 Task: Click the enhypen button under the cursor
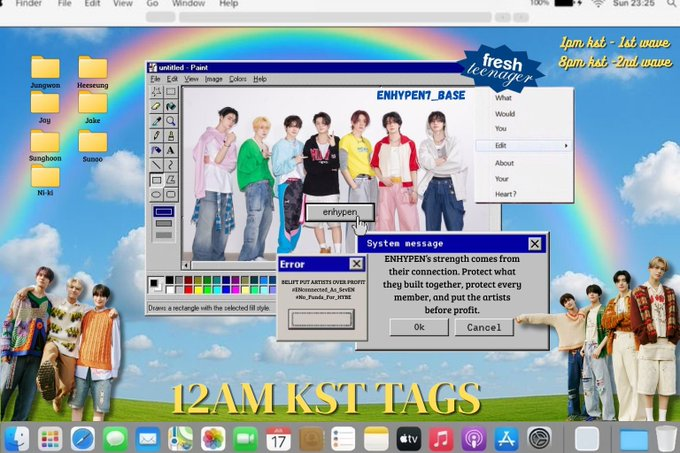tap(340, 212)
